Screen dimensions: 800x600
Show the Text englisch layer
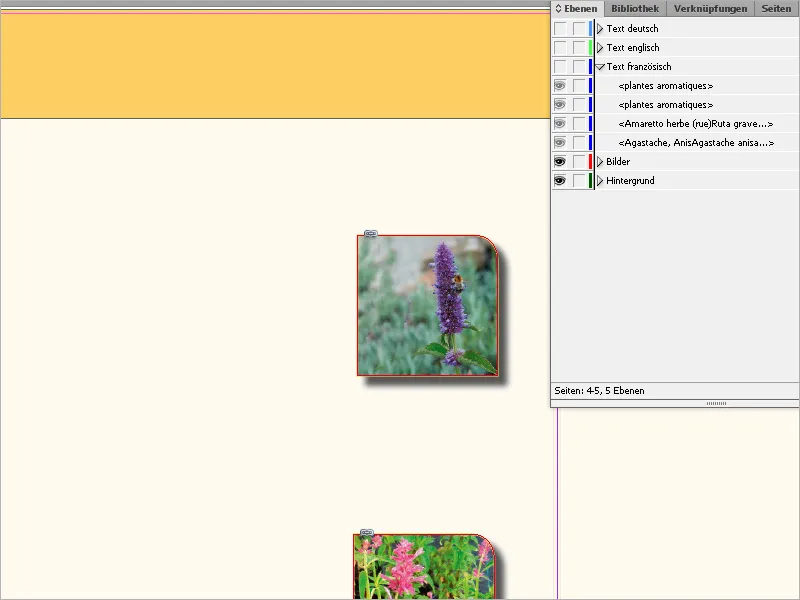[560, 47]
